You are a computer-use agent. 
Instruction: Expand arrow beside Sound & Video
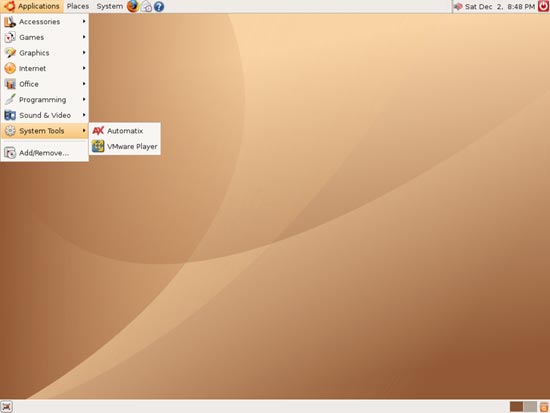84,115
